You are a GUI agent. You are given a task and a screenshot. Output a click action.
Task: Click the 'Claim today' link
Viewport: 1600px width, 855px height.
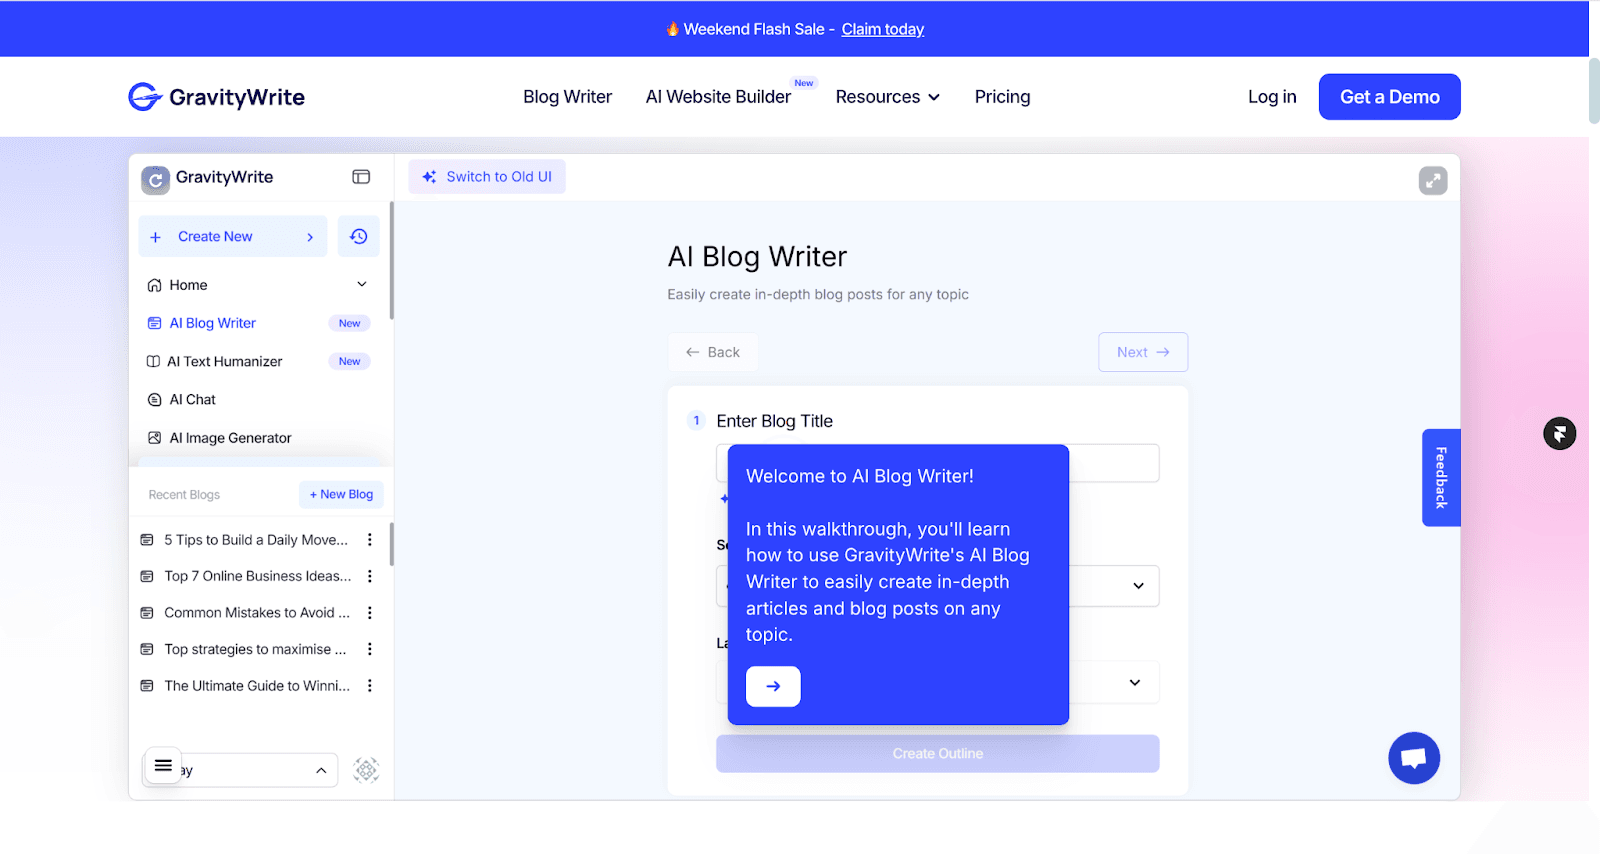point(883,29)
